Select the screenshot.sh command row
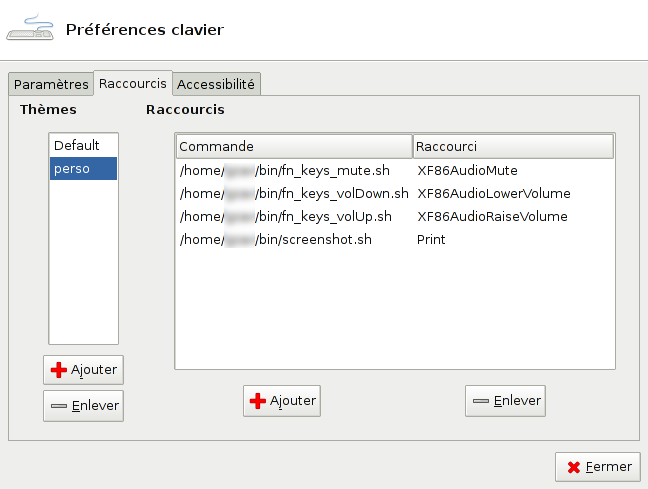This screenshot has width=648, height=489. click(395, 240)
